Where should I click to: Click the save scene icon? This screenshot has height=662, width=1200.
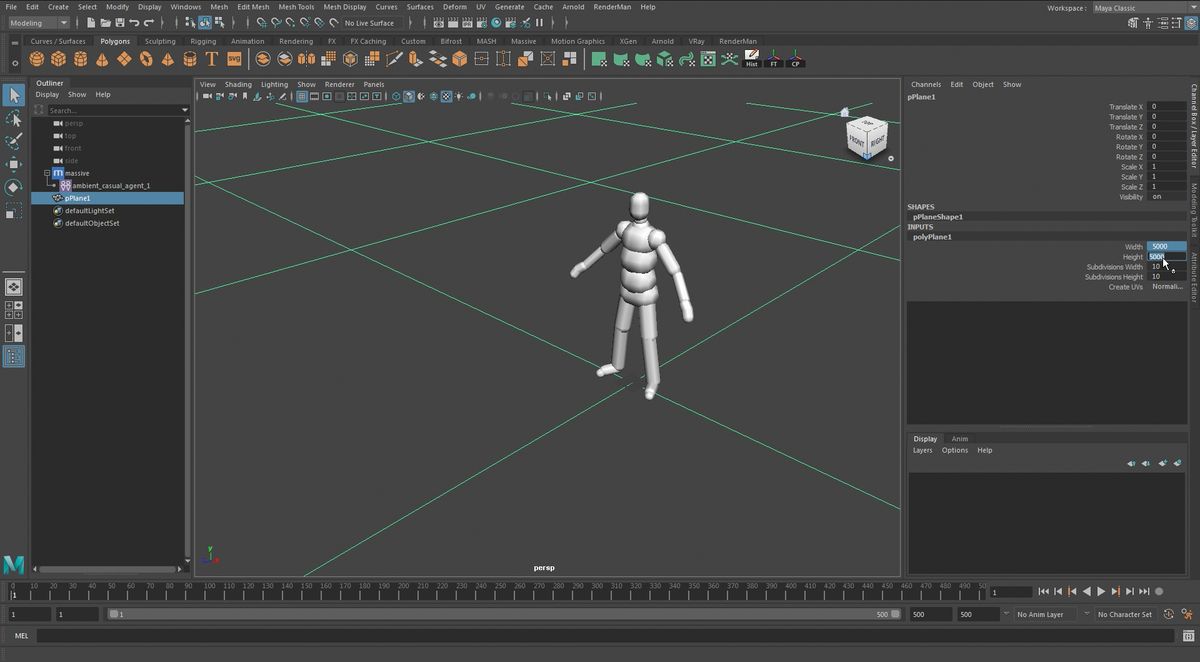pyautogui.click(x=120, y=22)
